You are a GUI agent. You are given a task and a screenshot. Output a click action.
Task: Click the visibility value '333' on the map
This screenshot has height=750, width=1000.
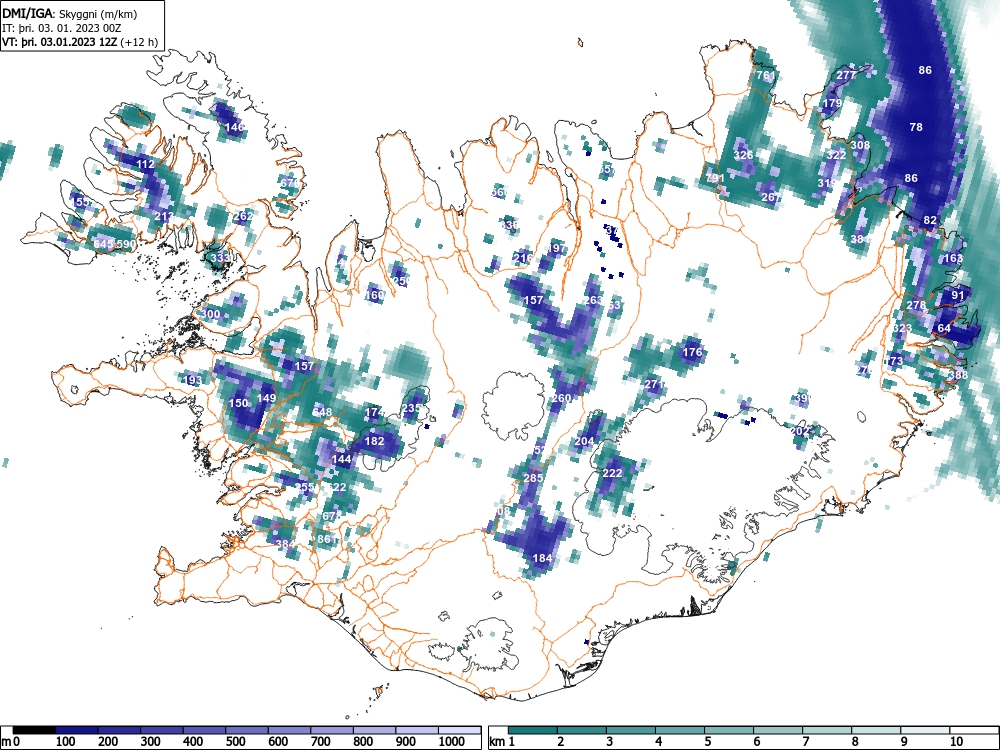pyautogui.click(x=220, y=258)
